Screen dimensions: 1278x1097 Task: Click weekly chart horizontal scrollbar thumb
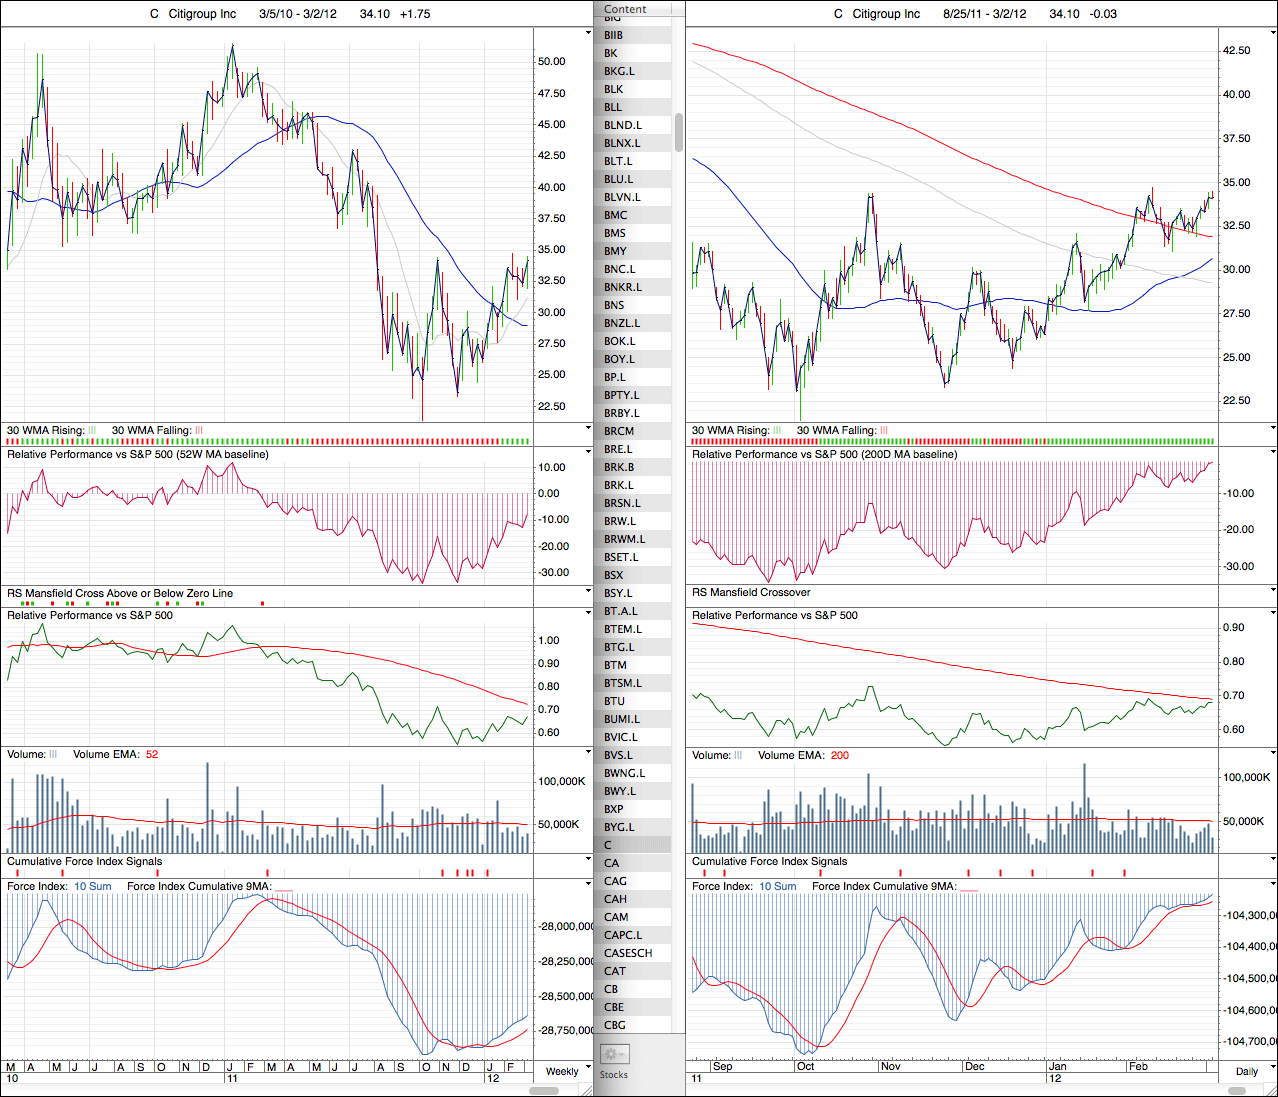tap(543, 1090)
